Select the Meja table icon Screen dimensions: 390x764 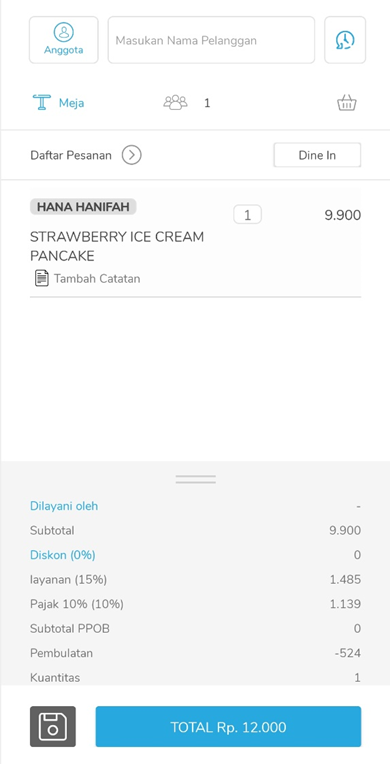pyautogui.click(x=42, y=103)
